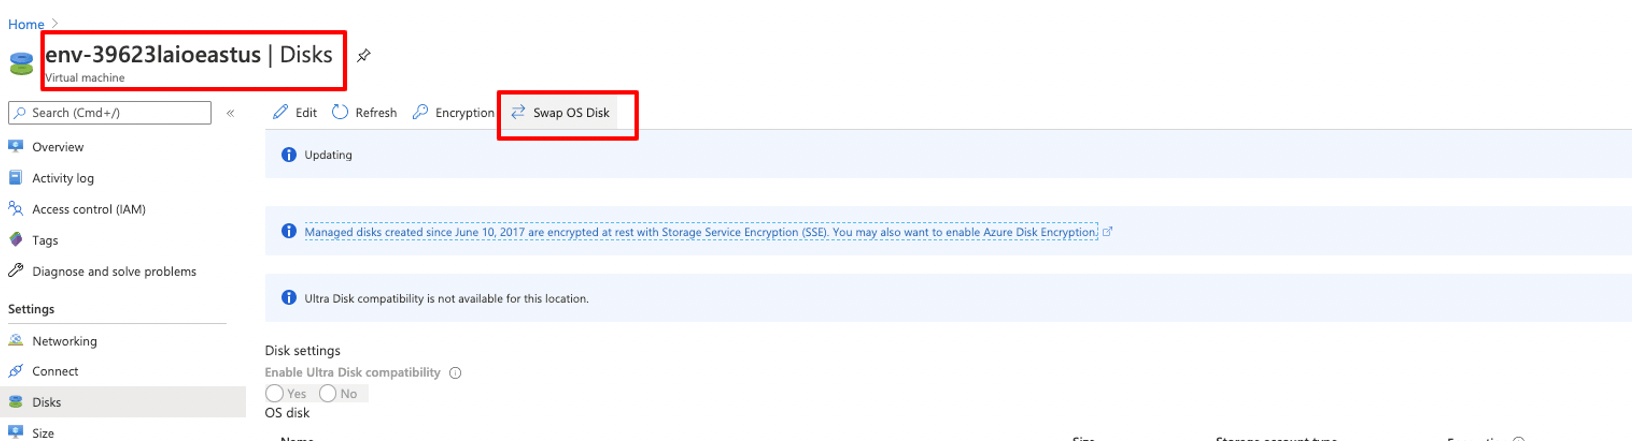Viewport: 1632px width, 444px height.
Task: Open Overview in the left menu
Action: (58, 147)
